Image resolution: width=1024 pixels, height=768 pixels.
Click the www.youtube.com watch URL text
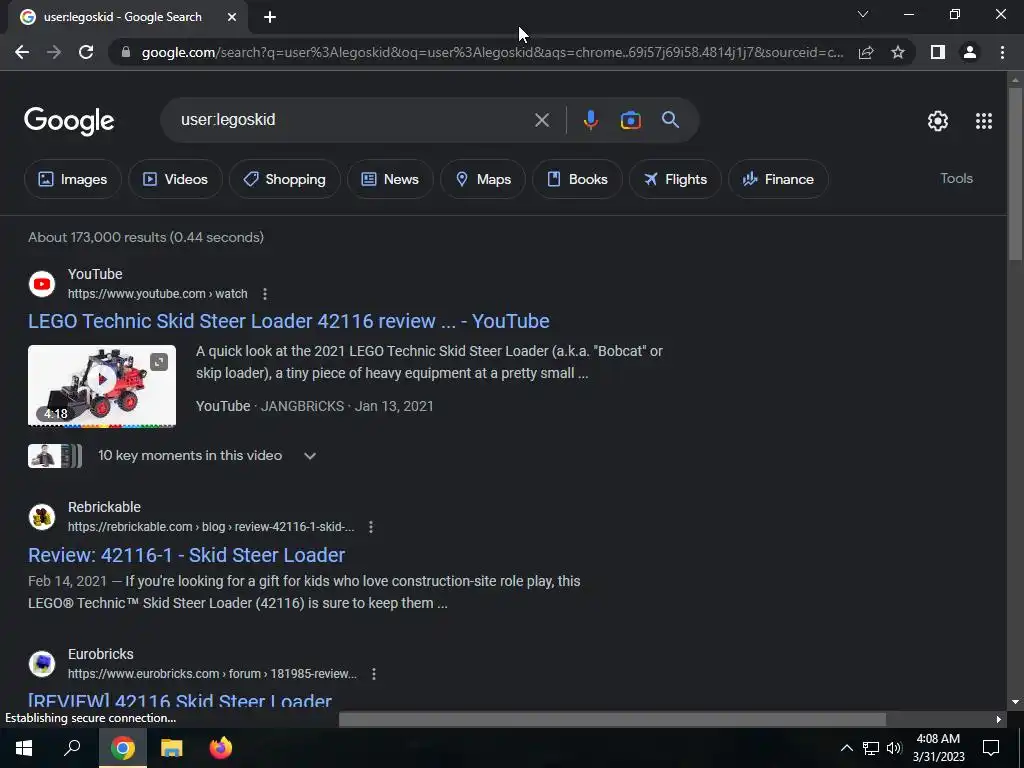157,294
